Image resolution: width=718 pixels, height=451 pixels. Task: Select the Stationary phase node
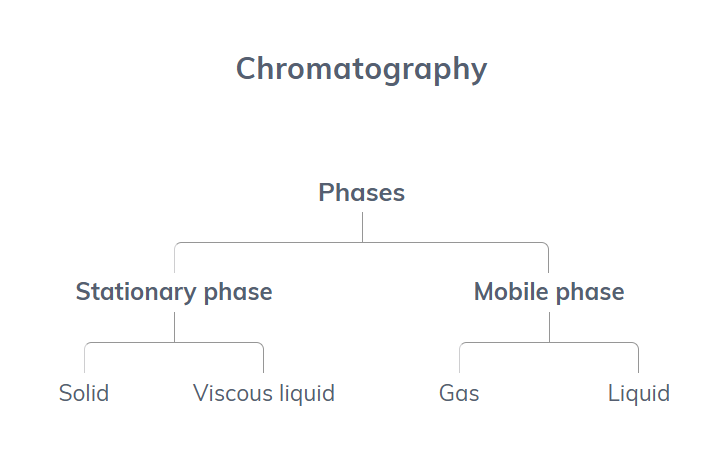tap(174, 292)
